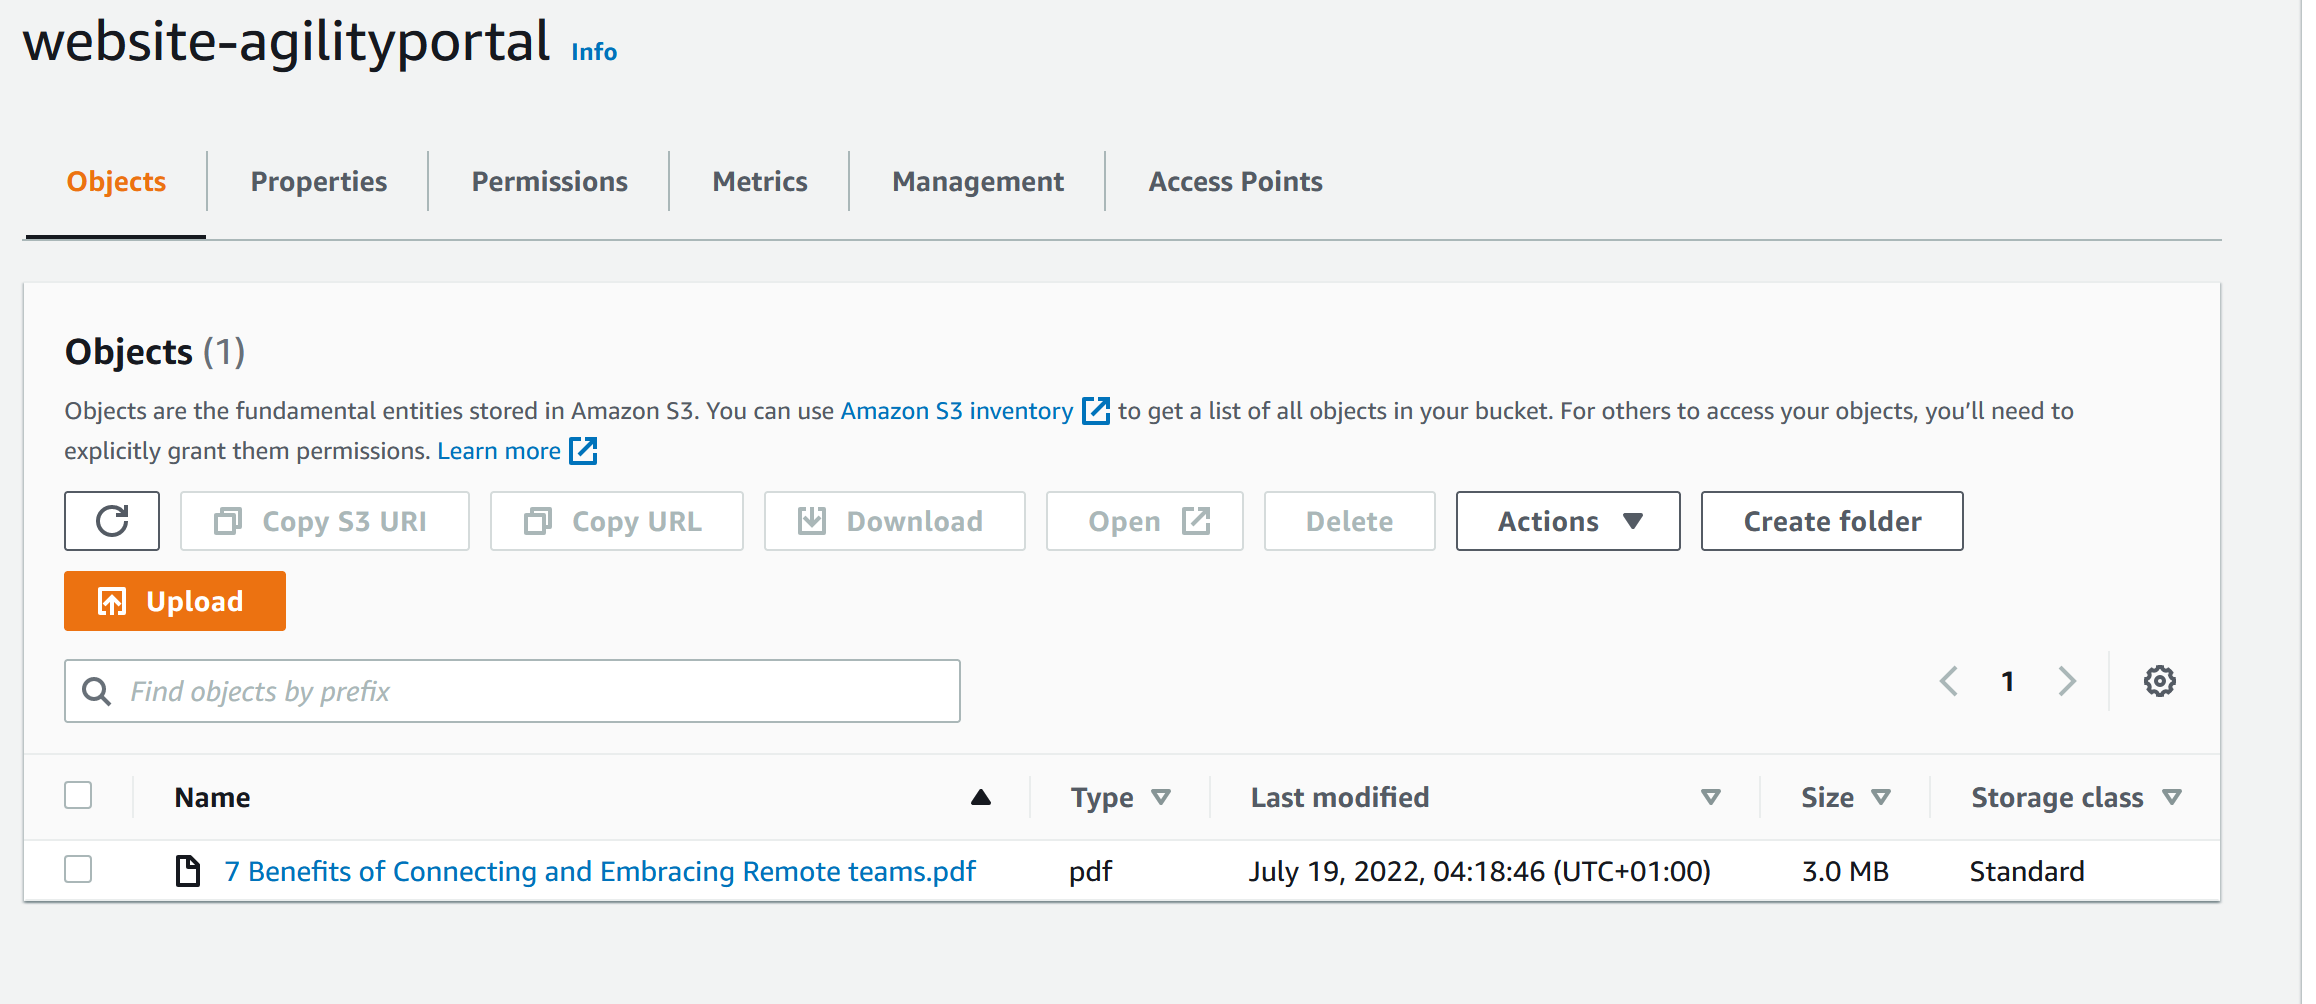Click the magnifier search icon
This screenshot has width=2316, height=1004.
[97, 691]
